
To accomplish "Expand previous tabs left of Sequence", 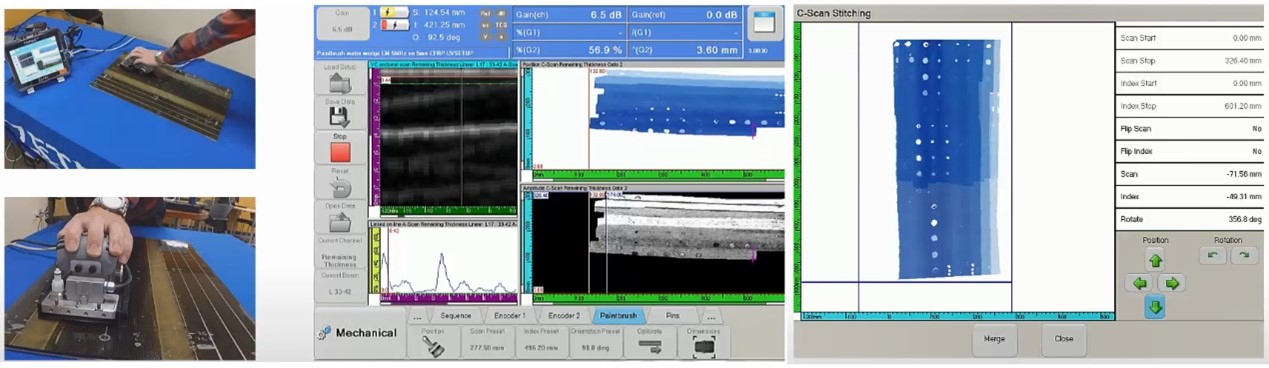I will coord(419,315).
